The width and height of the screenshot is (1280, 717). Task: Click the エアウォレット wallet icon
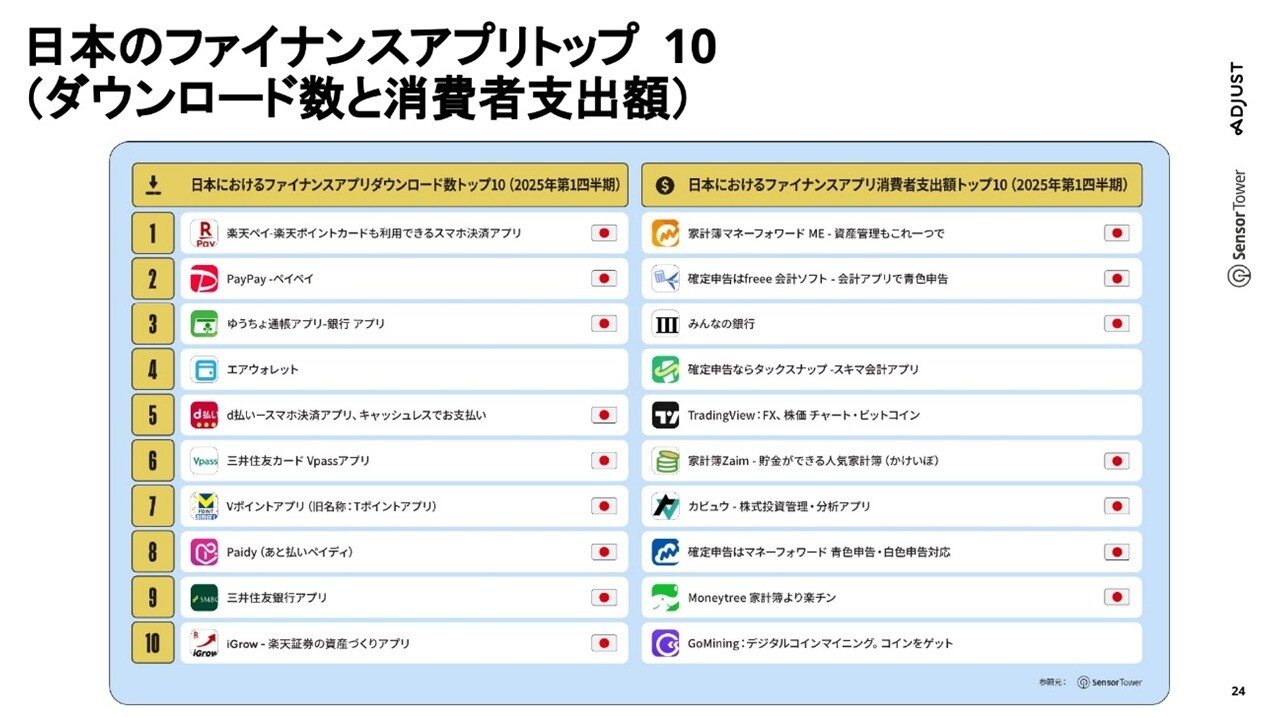click(x=204, y=370)
